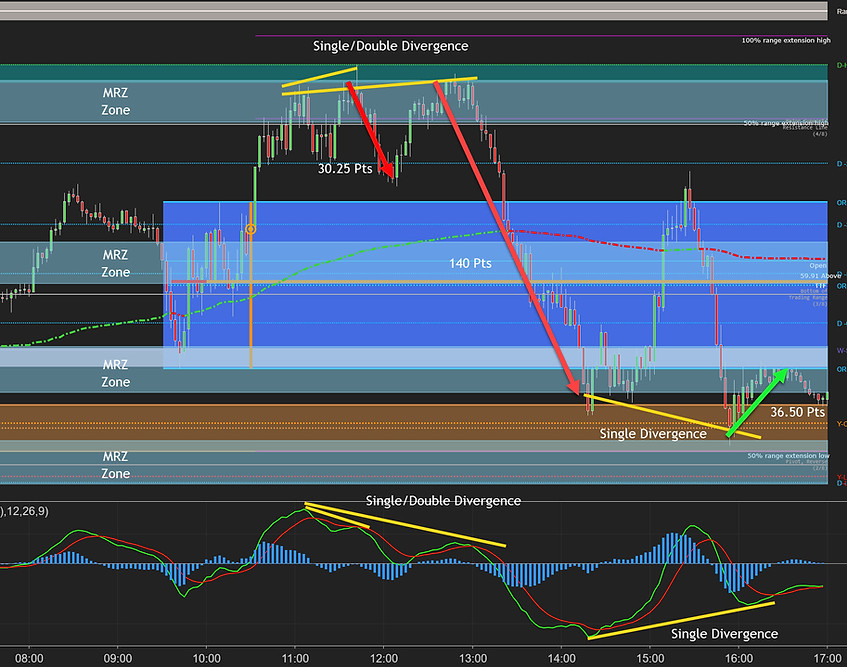Click the 08:00 time axis label
This screenshot has height=667, width=847.
tap(29, 658)
